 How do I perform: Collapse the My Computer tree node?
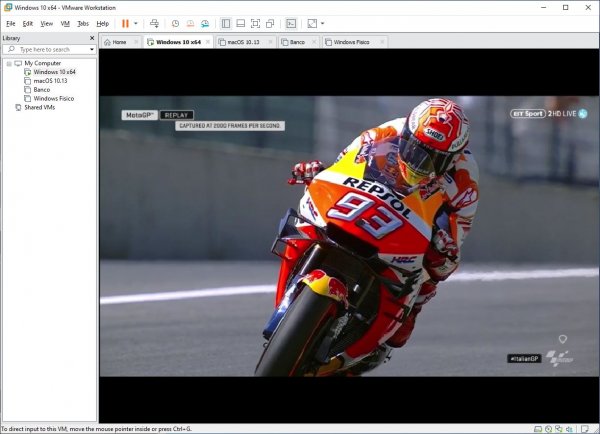tap(9, 64)
